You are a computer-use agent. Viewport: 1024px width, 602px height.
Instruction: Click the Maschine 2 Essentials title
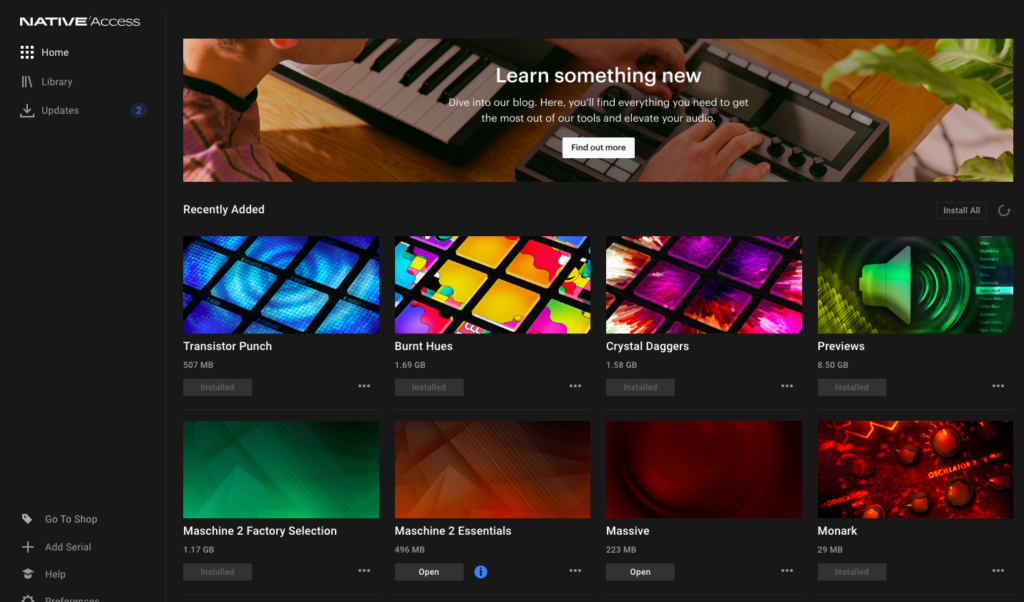[453, 531]
